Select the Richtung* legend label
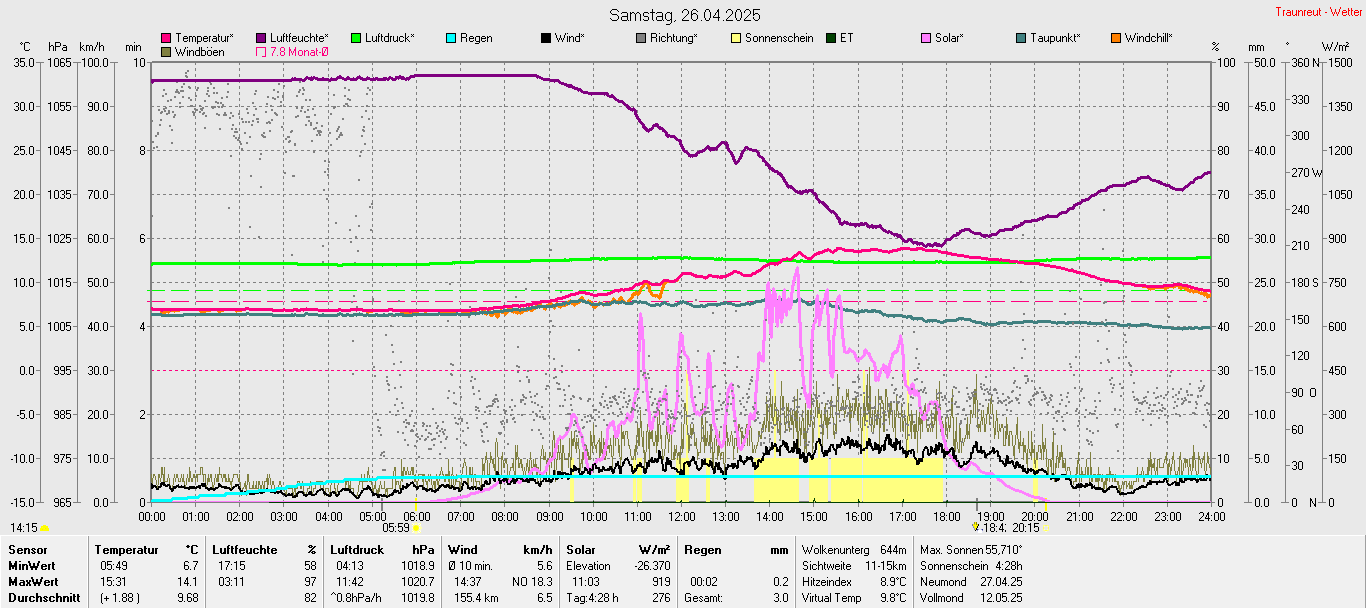The height and width of the screenshot is (608, 1366). tap(674, 38)
